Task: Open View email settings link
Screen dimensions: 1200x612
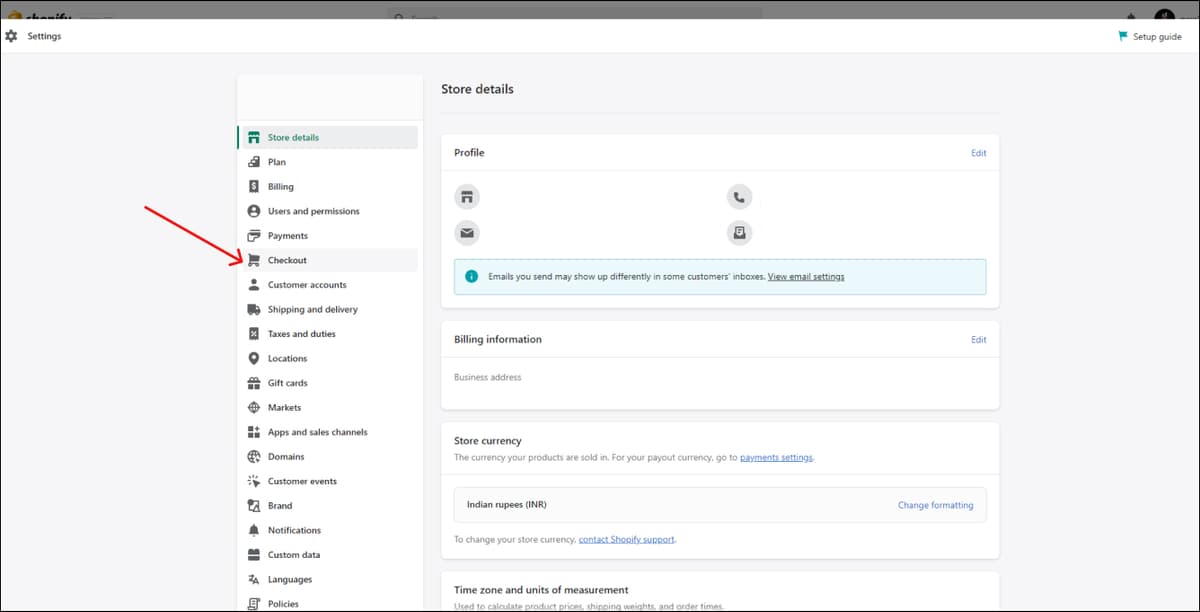Action: 806,276
